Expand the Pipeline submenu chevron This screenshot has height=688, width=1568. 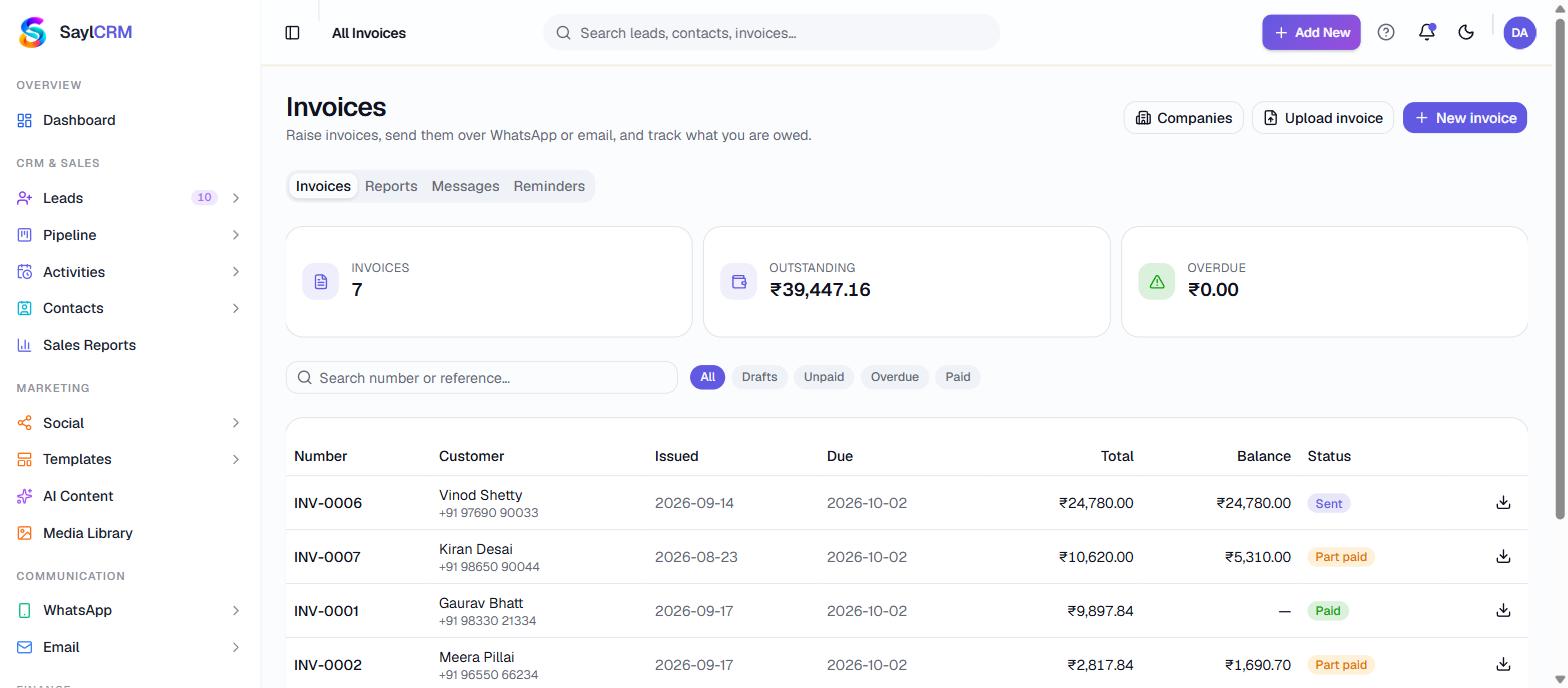click(236, 235)
